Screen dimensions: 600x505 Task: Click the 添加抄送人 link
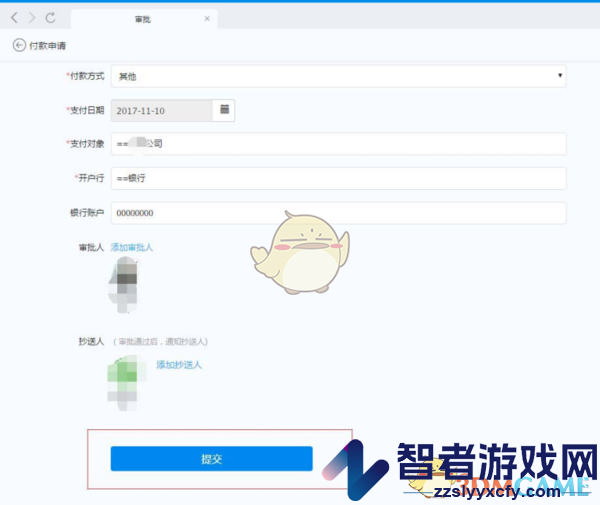179,365
